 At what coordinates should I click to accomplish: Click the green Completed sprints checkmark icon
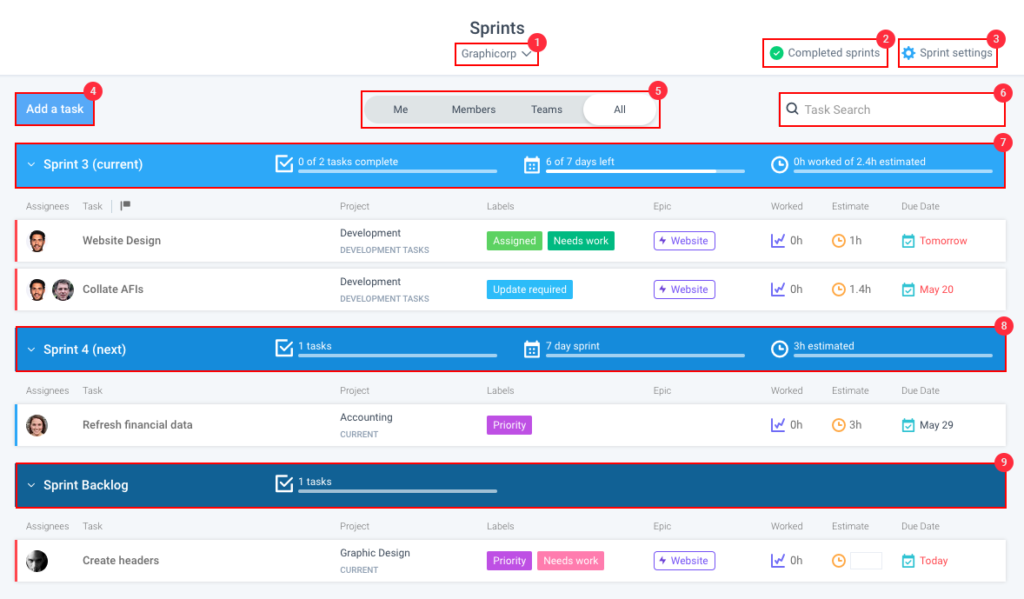pyautogui.click(x=776, y=53)
